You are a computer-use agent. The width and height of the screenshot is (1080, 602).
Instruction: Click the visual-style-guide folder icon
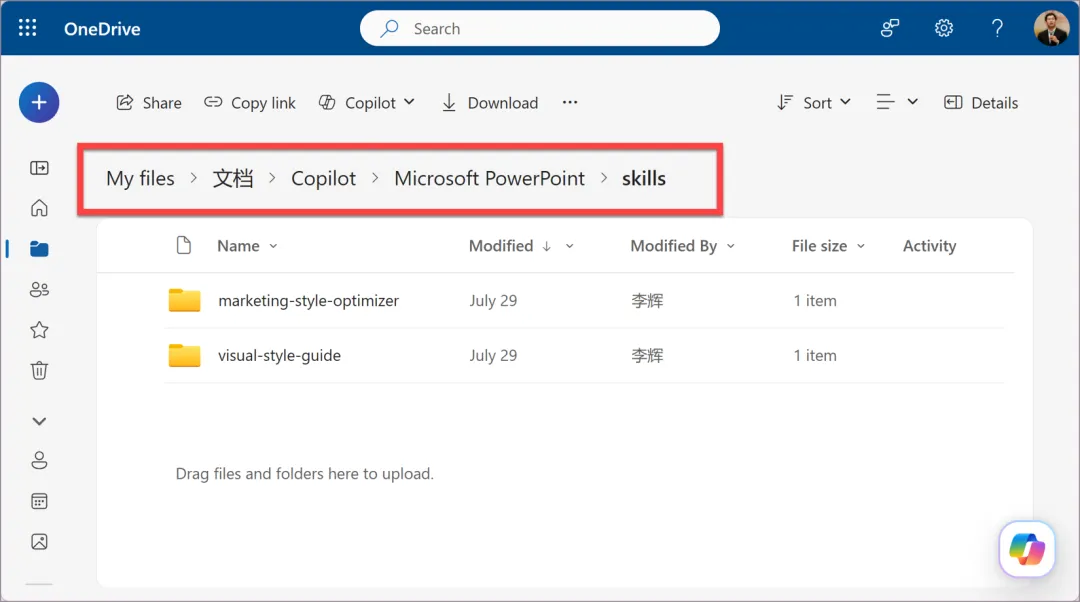[185, 355]
